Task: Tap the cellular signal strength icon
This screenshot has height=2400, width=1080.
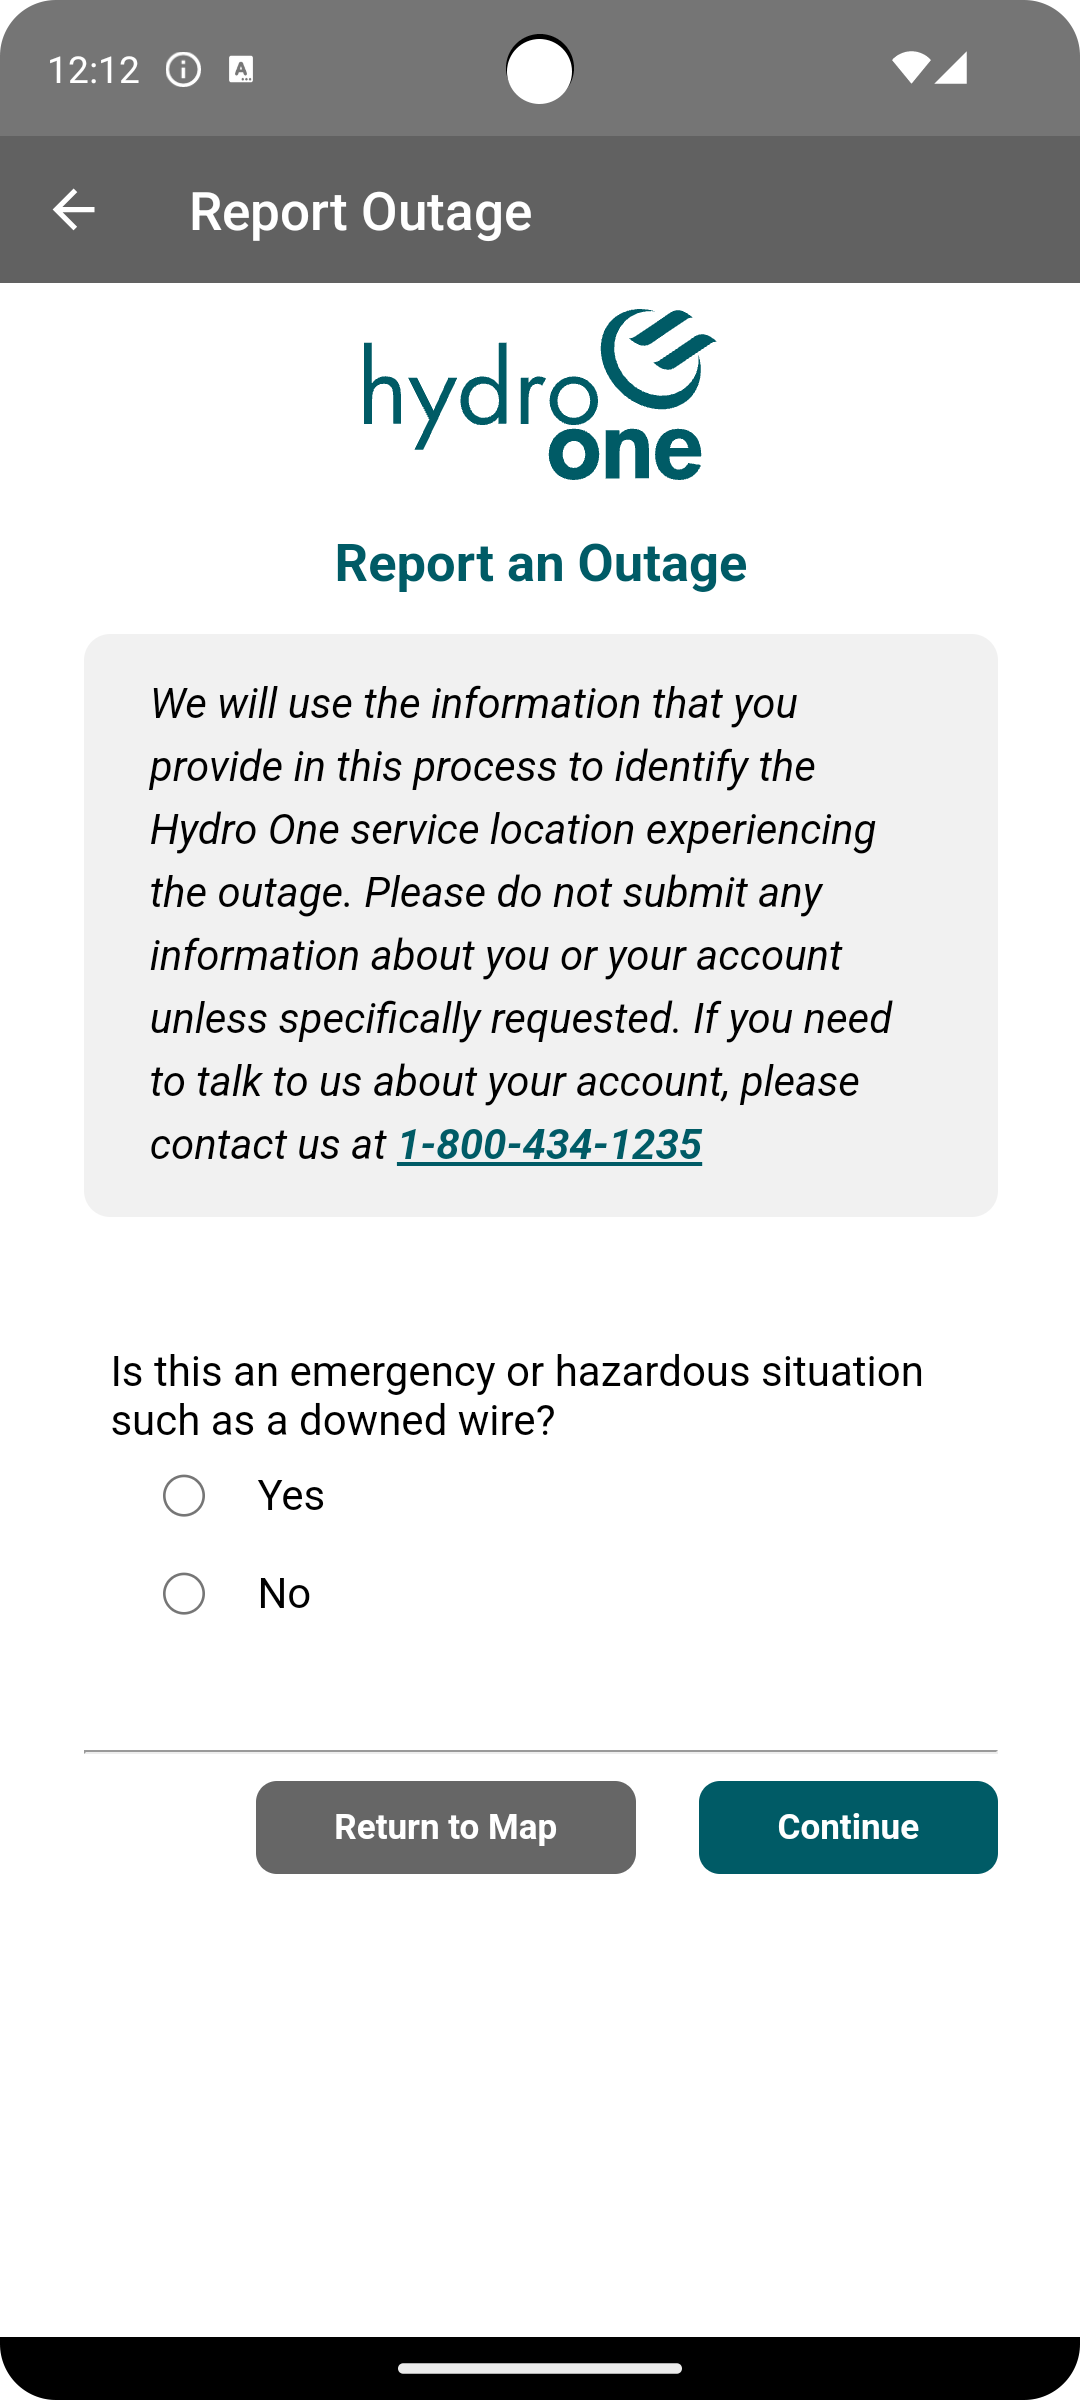Action: pyautogui.click(x=951, y=68)
